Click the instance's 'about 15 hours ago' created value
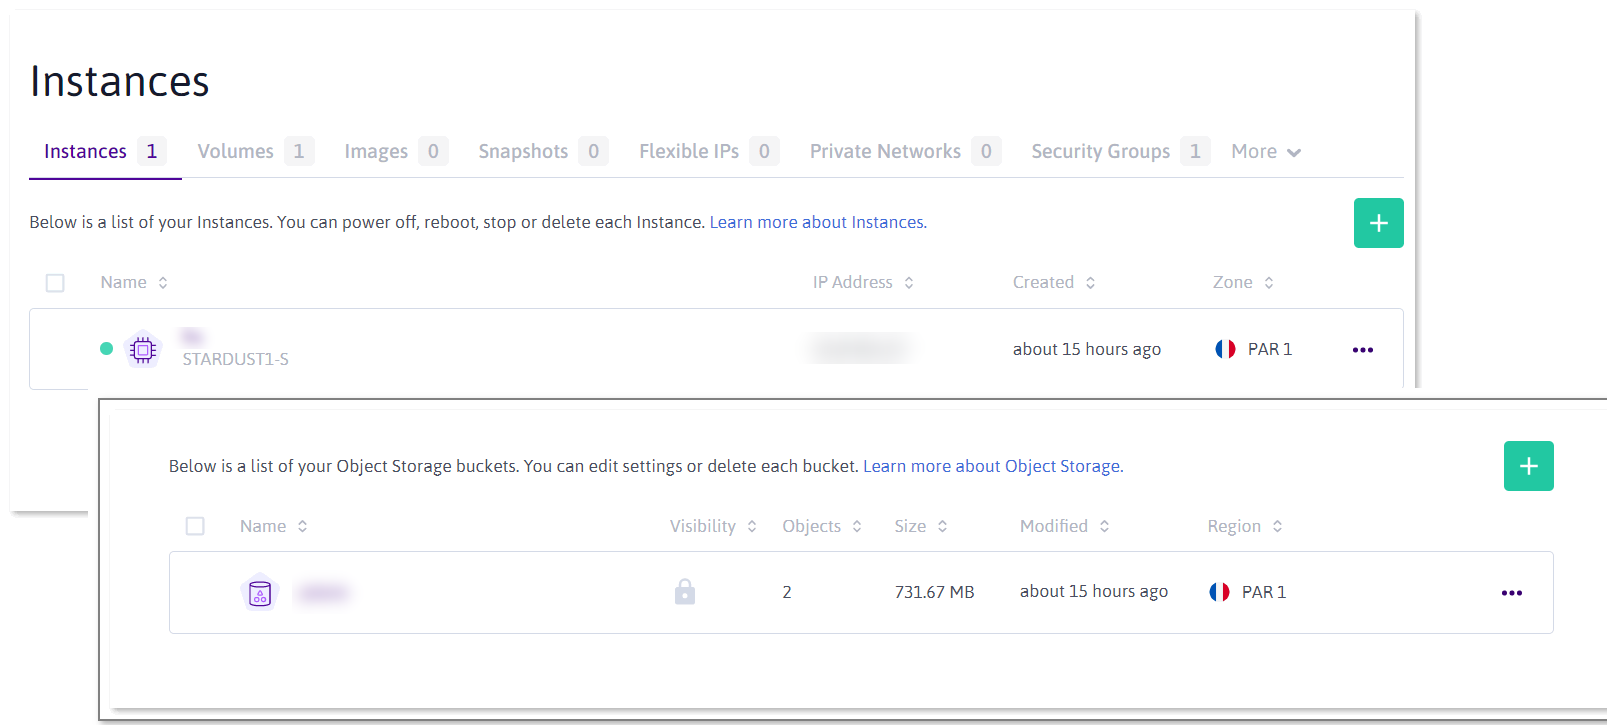1607x725 pixels. [1086, 349]
